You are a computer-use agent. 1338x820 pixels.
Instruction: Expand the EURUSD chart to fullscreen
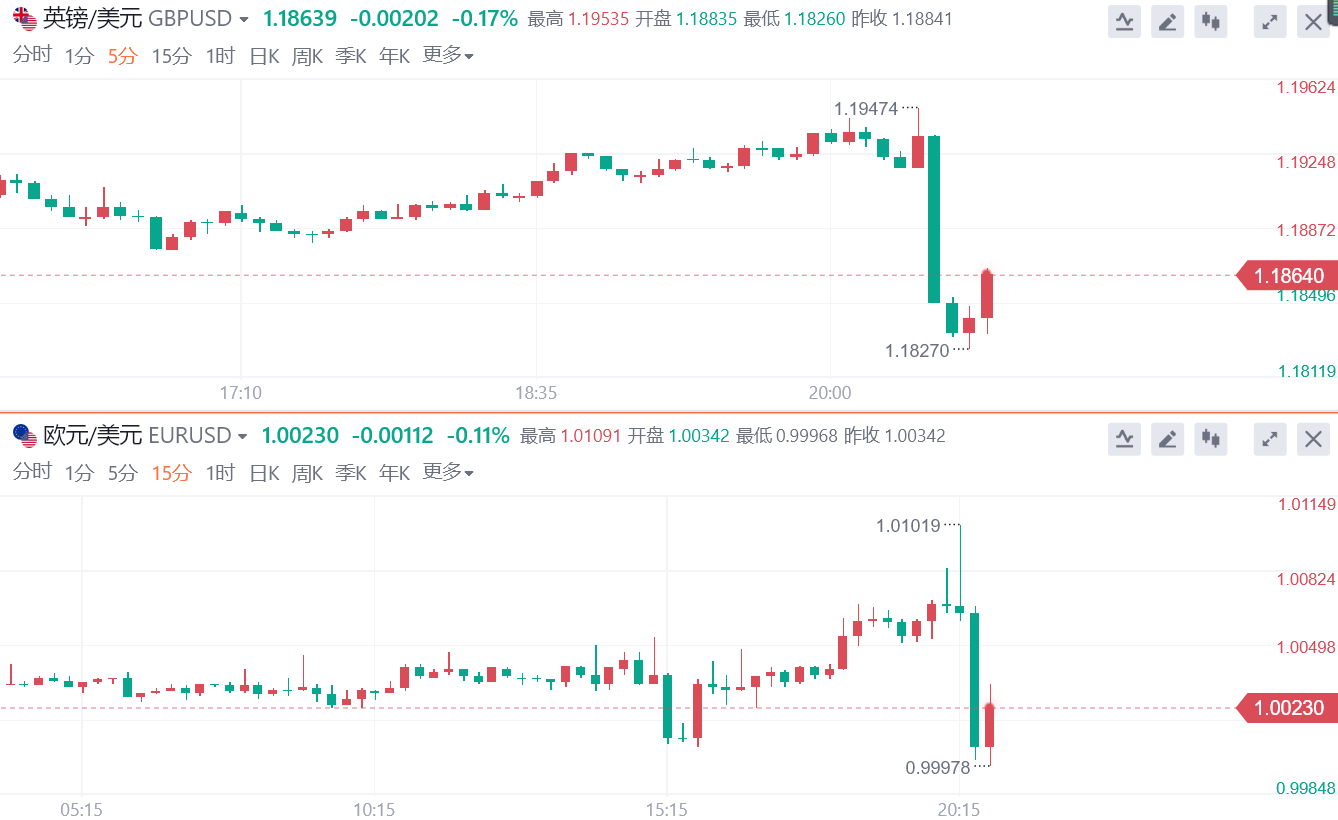pos(1270,438)
